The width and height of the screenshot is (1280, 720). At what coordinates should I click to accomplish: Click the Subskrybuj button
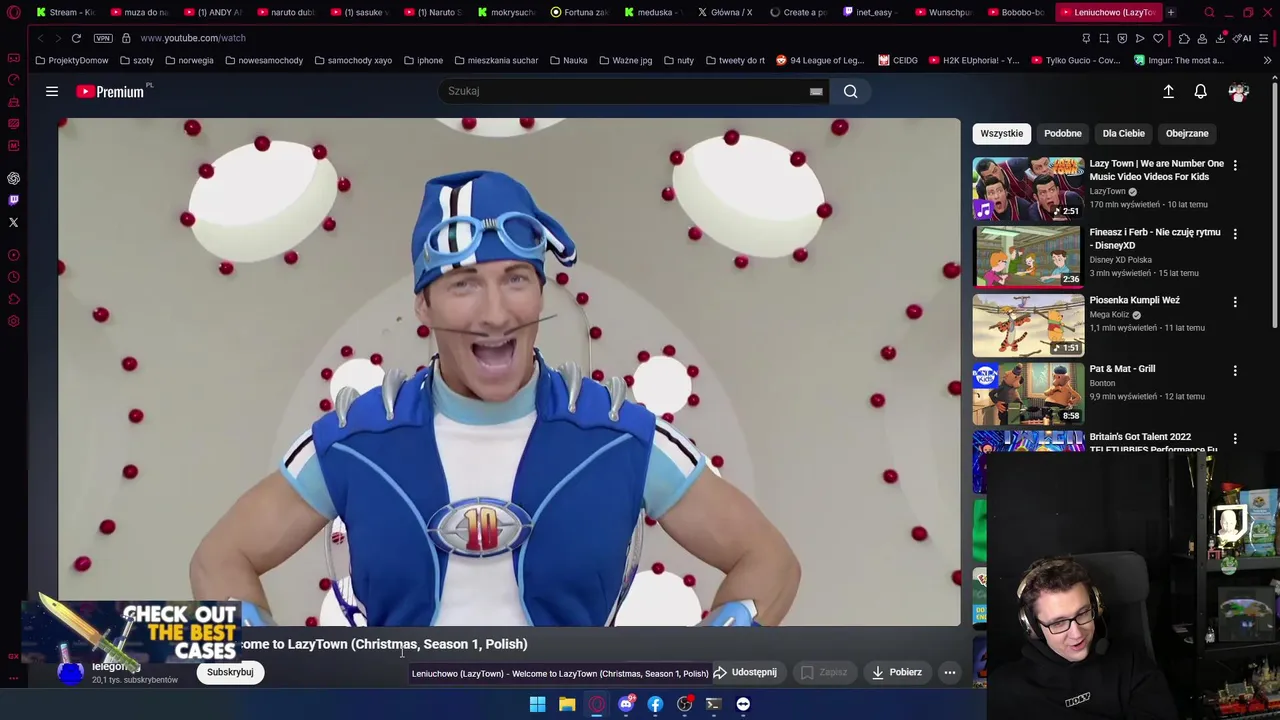230,672
